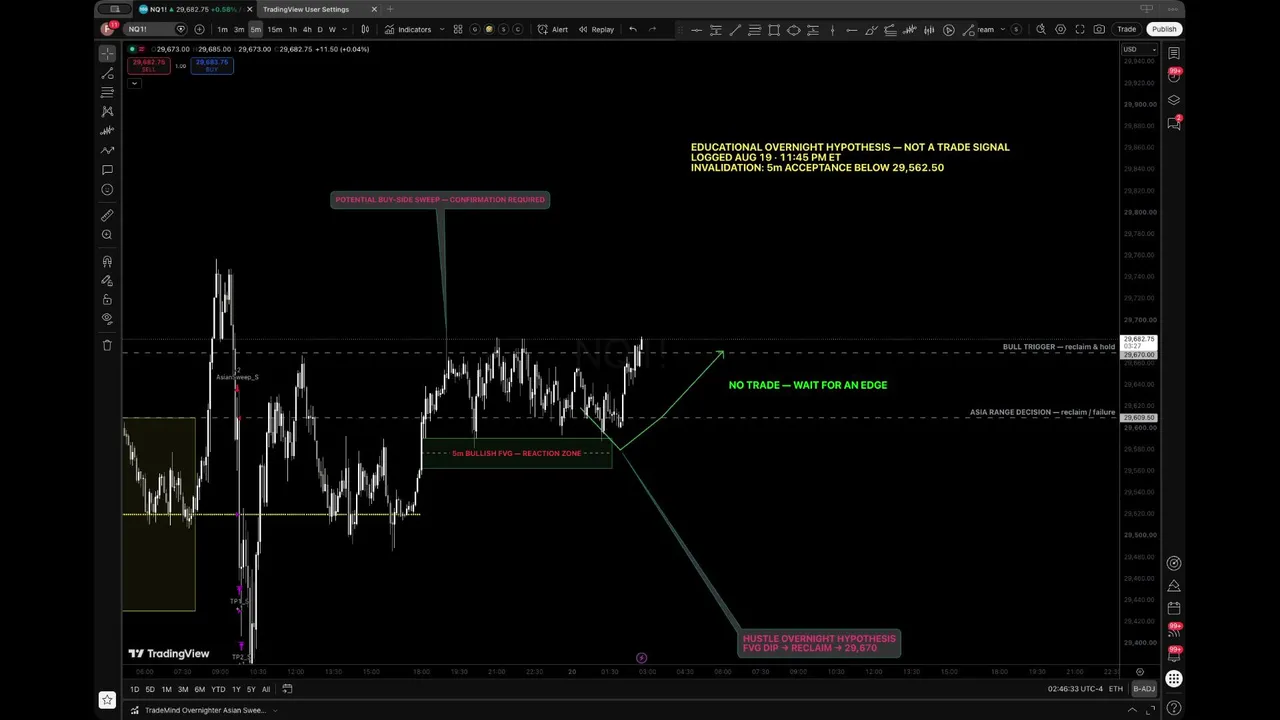
Task: Select the trend line drawing tool
Action: (x=107, y=73)
